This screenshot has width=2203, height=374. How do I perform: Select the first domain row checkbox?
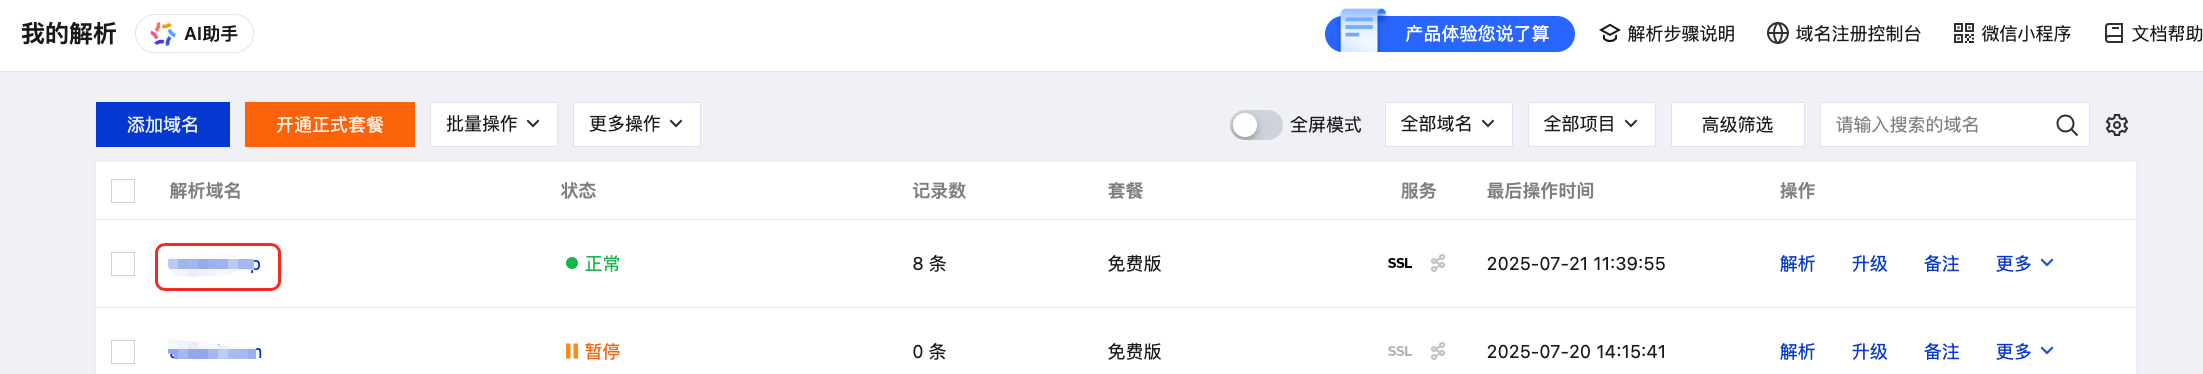[x=123, y=264]
